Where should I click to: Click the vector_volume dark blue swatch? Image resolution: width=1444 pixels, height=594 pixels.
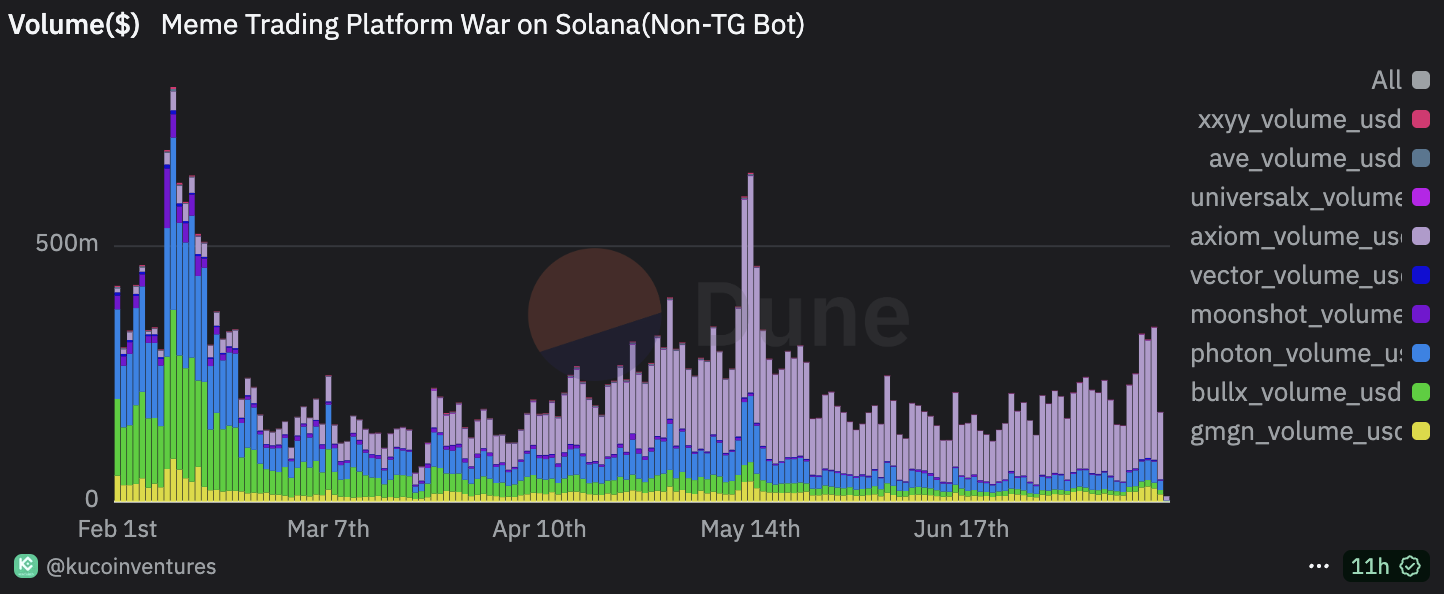(1421, 276)
